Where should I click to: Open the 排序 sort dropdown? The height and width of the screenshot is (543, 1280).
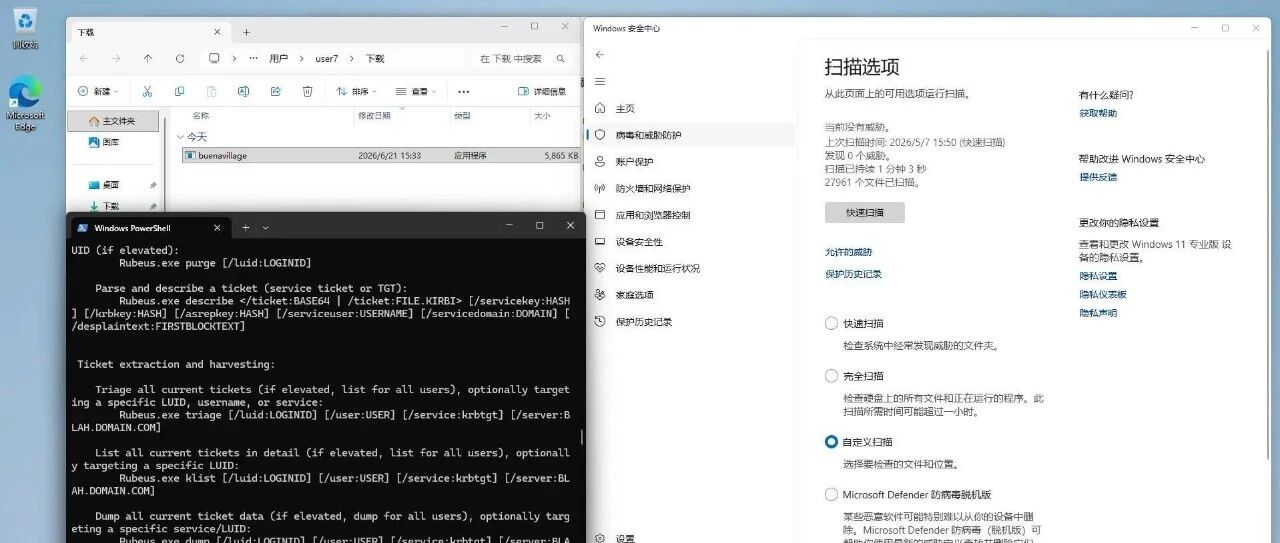pyautogui.click(x=357, y=91)
